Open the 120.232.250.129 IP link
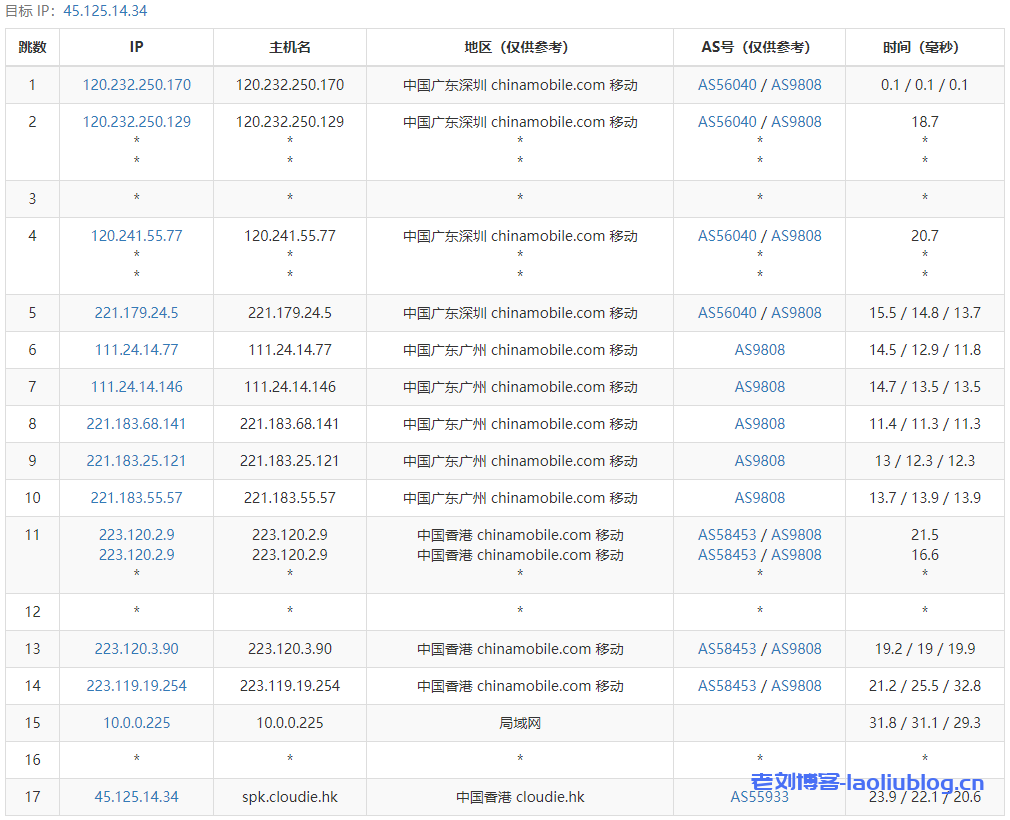This screenshot has height=820, width=1010. [136, 122]
